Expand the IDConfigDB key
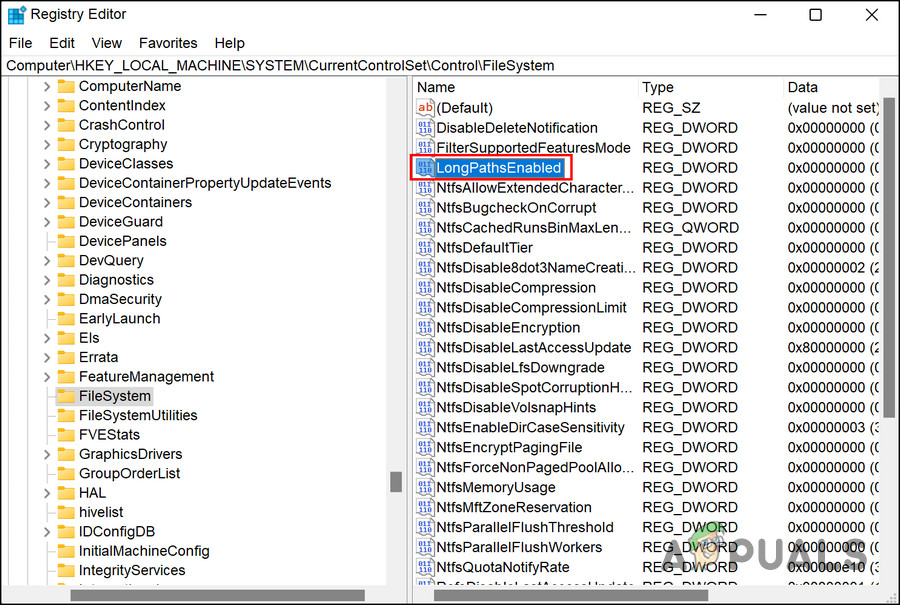 pyautogui.click(x=47, y=532)
